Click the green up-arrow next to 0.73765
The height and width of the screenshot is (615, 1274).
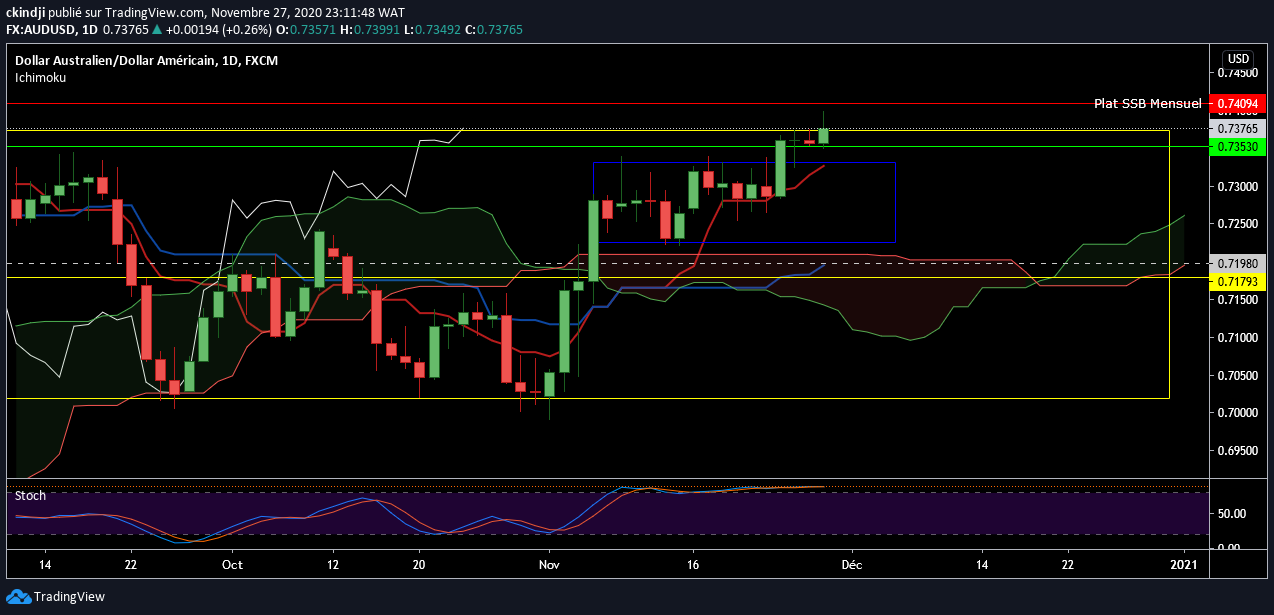click(x=157, y=30)
